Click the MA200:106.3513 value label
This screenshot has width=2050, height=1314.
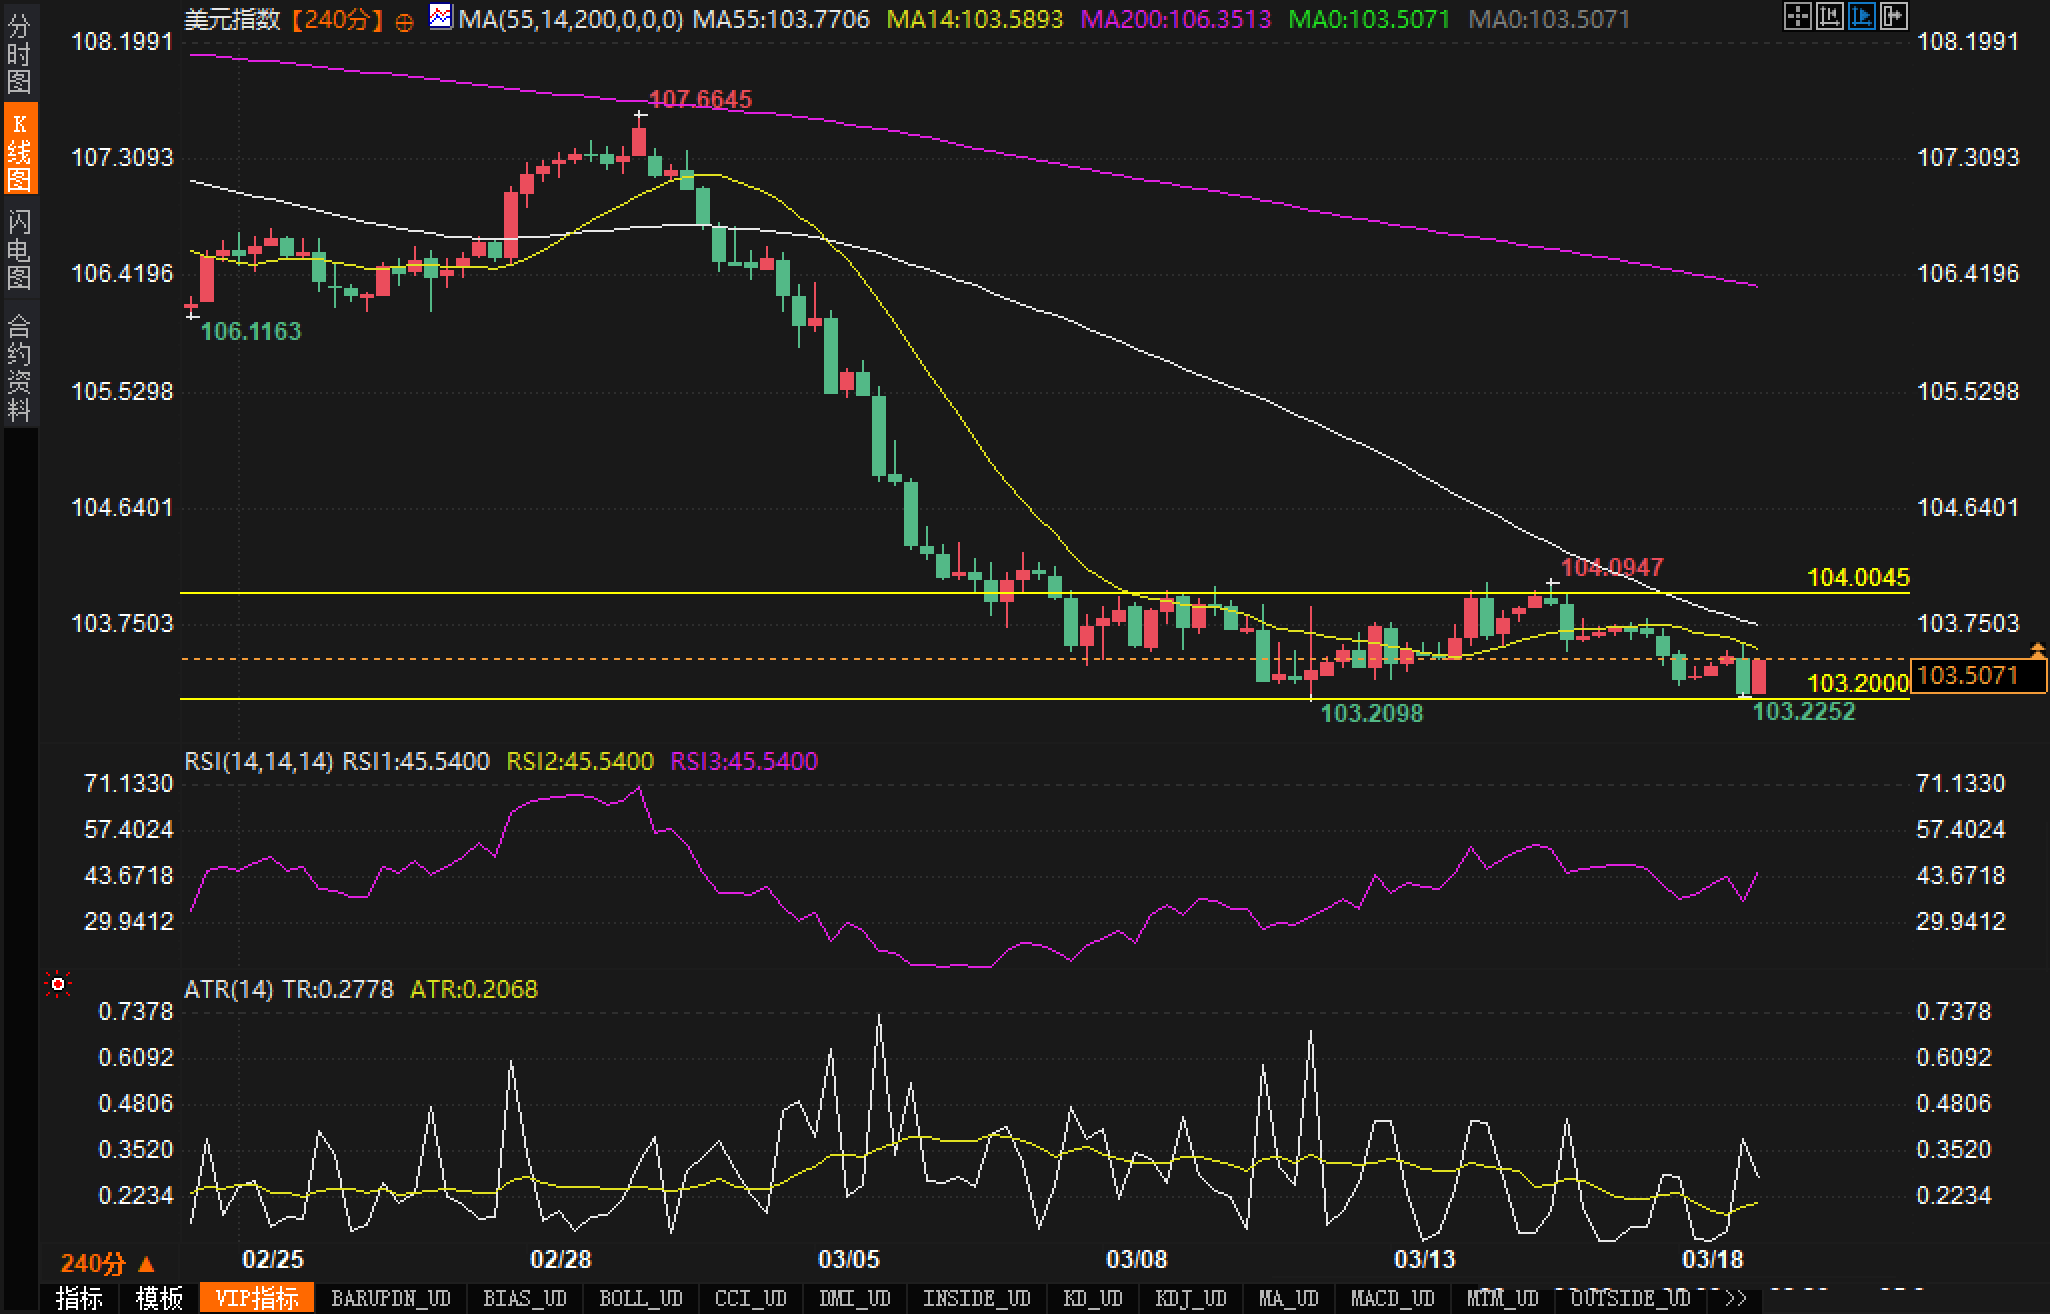coord(1176,19)
